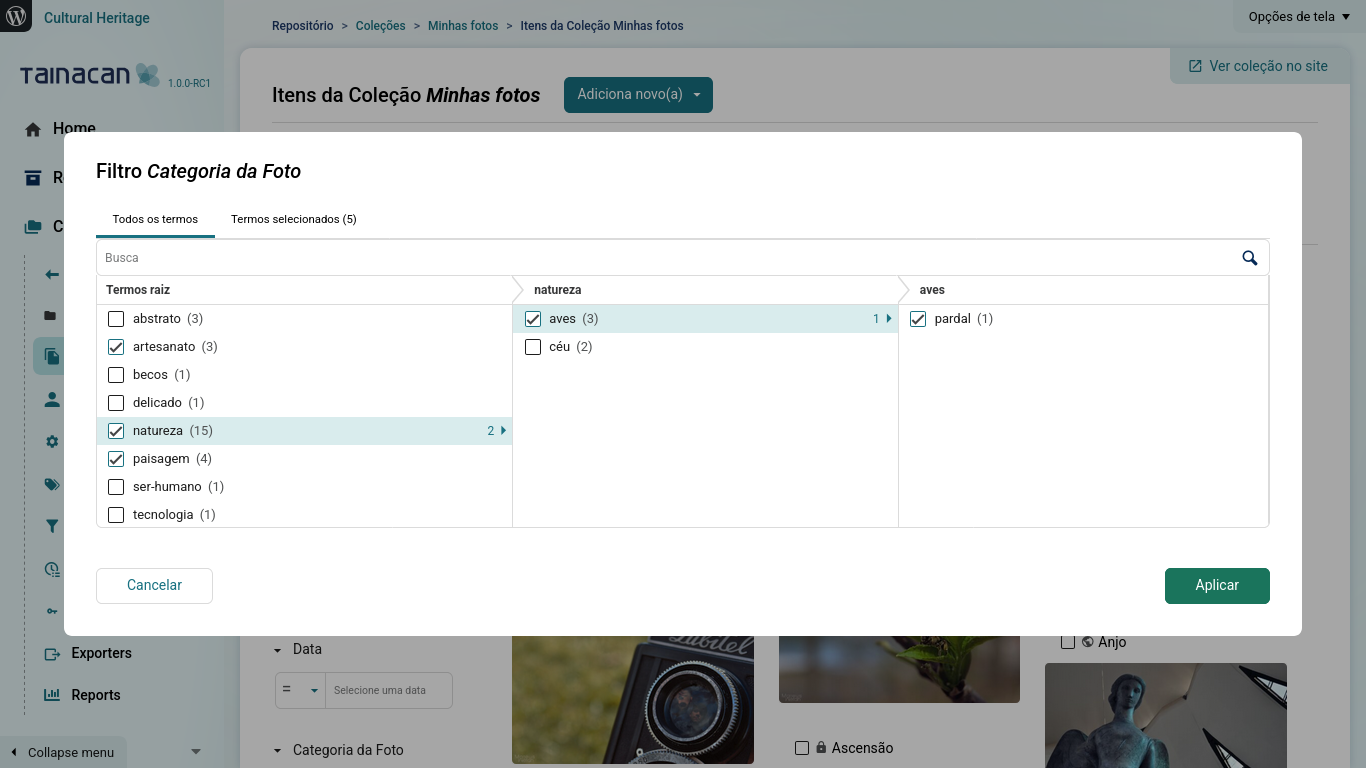Expand the aves term to show children
This screenshot has height=768, width=1366.
(888, 318)
